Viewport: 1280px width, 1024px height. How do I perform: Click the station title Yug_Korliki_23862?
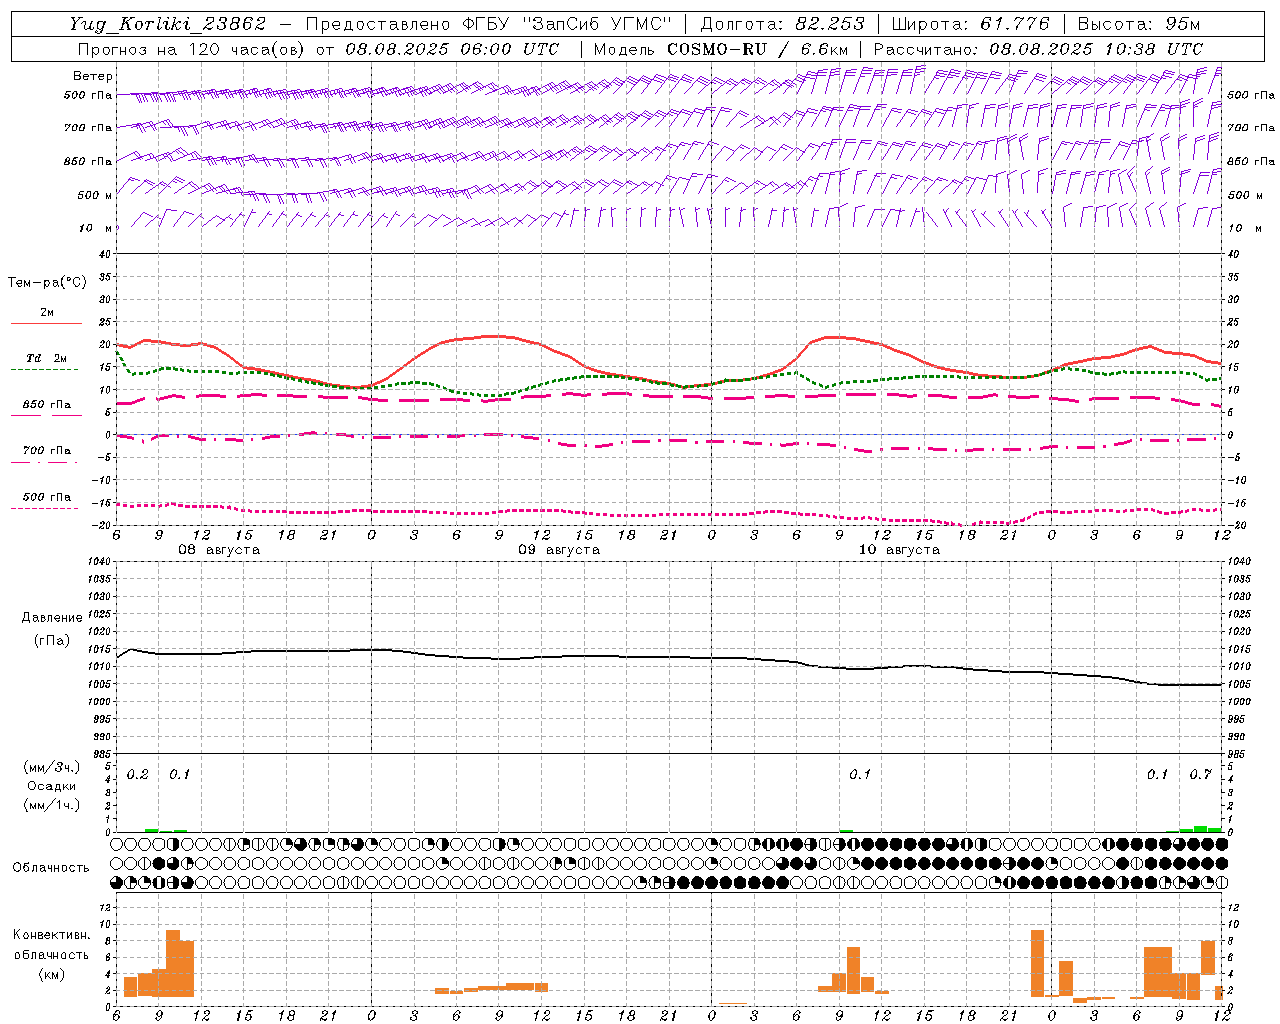[168, 24]
